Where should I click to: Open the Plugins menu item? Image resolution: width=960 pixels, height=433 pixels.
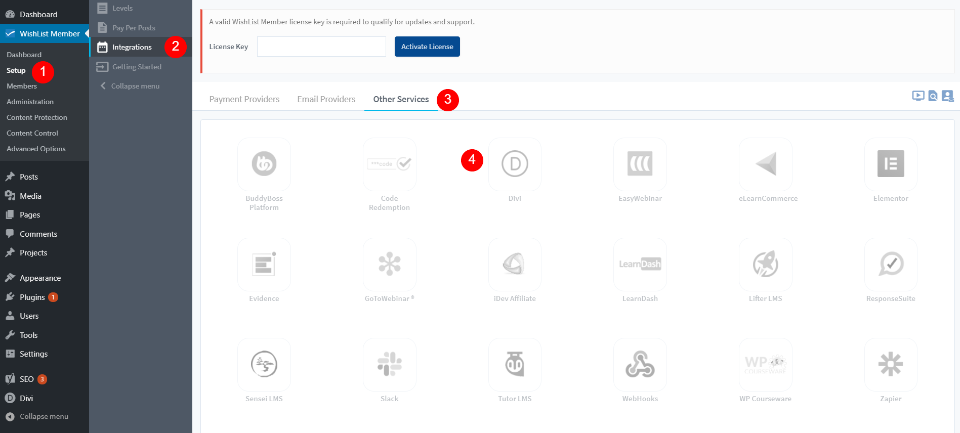pos(33,297)
